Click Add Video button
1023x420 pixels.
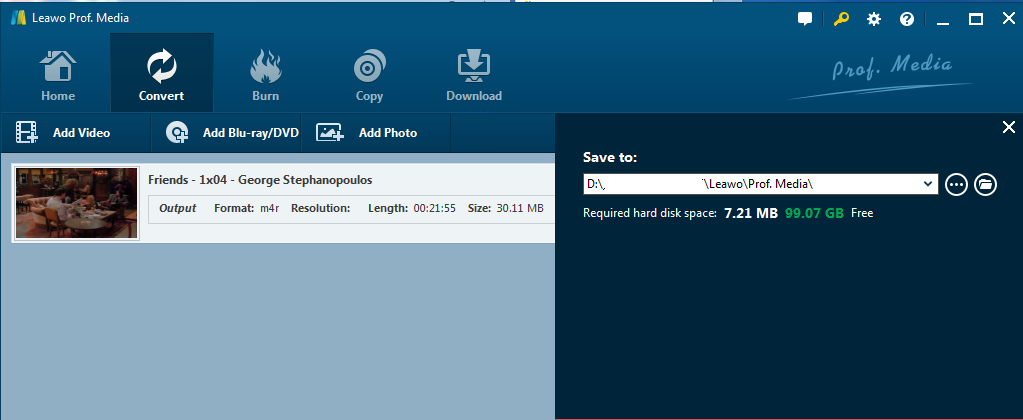point(75,133)
